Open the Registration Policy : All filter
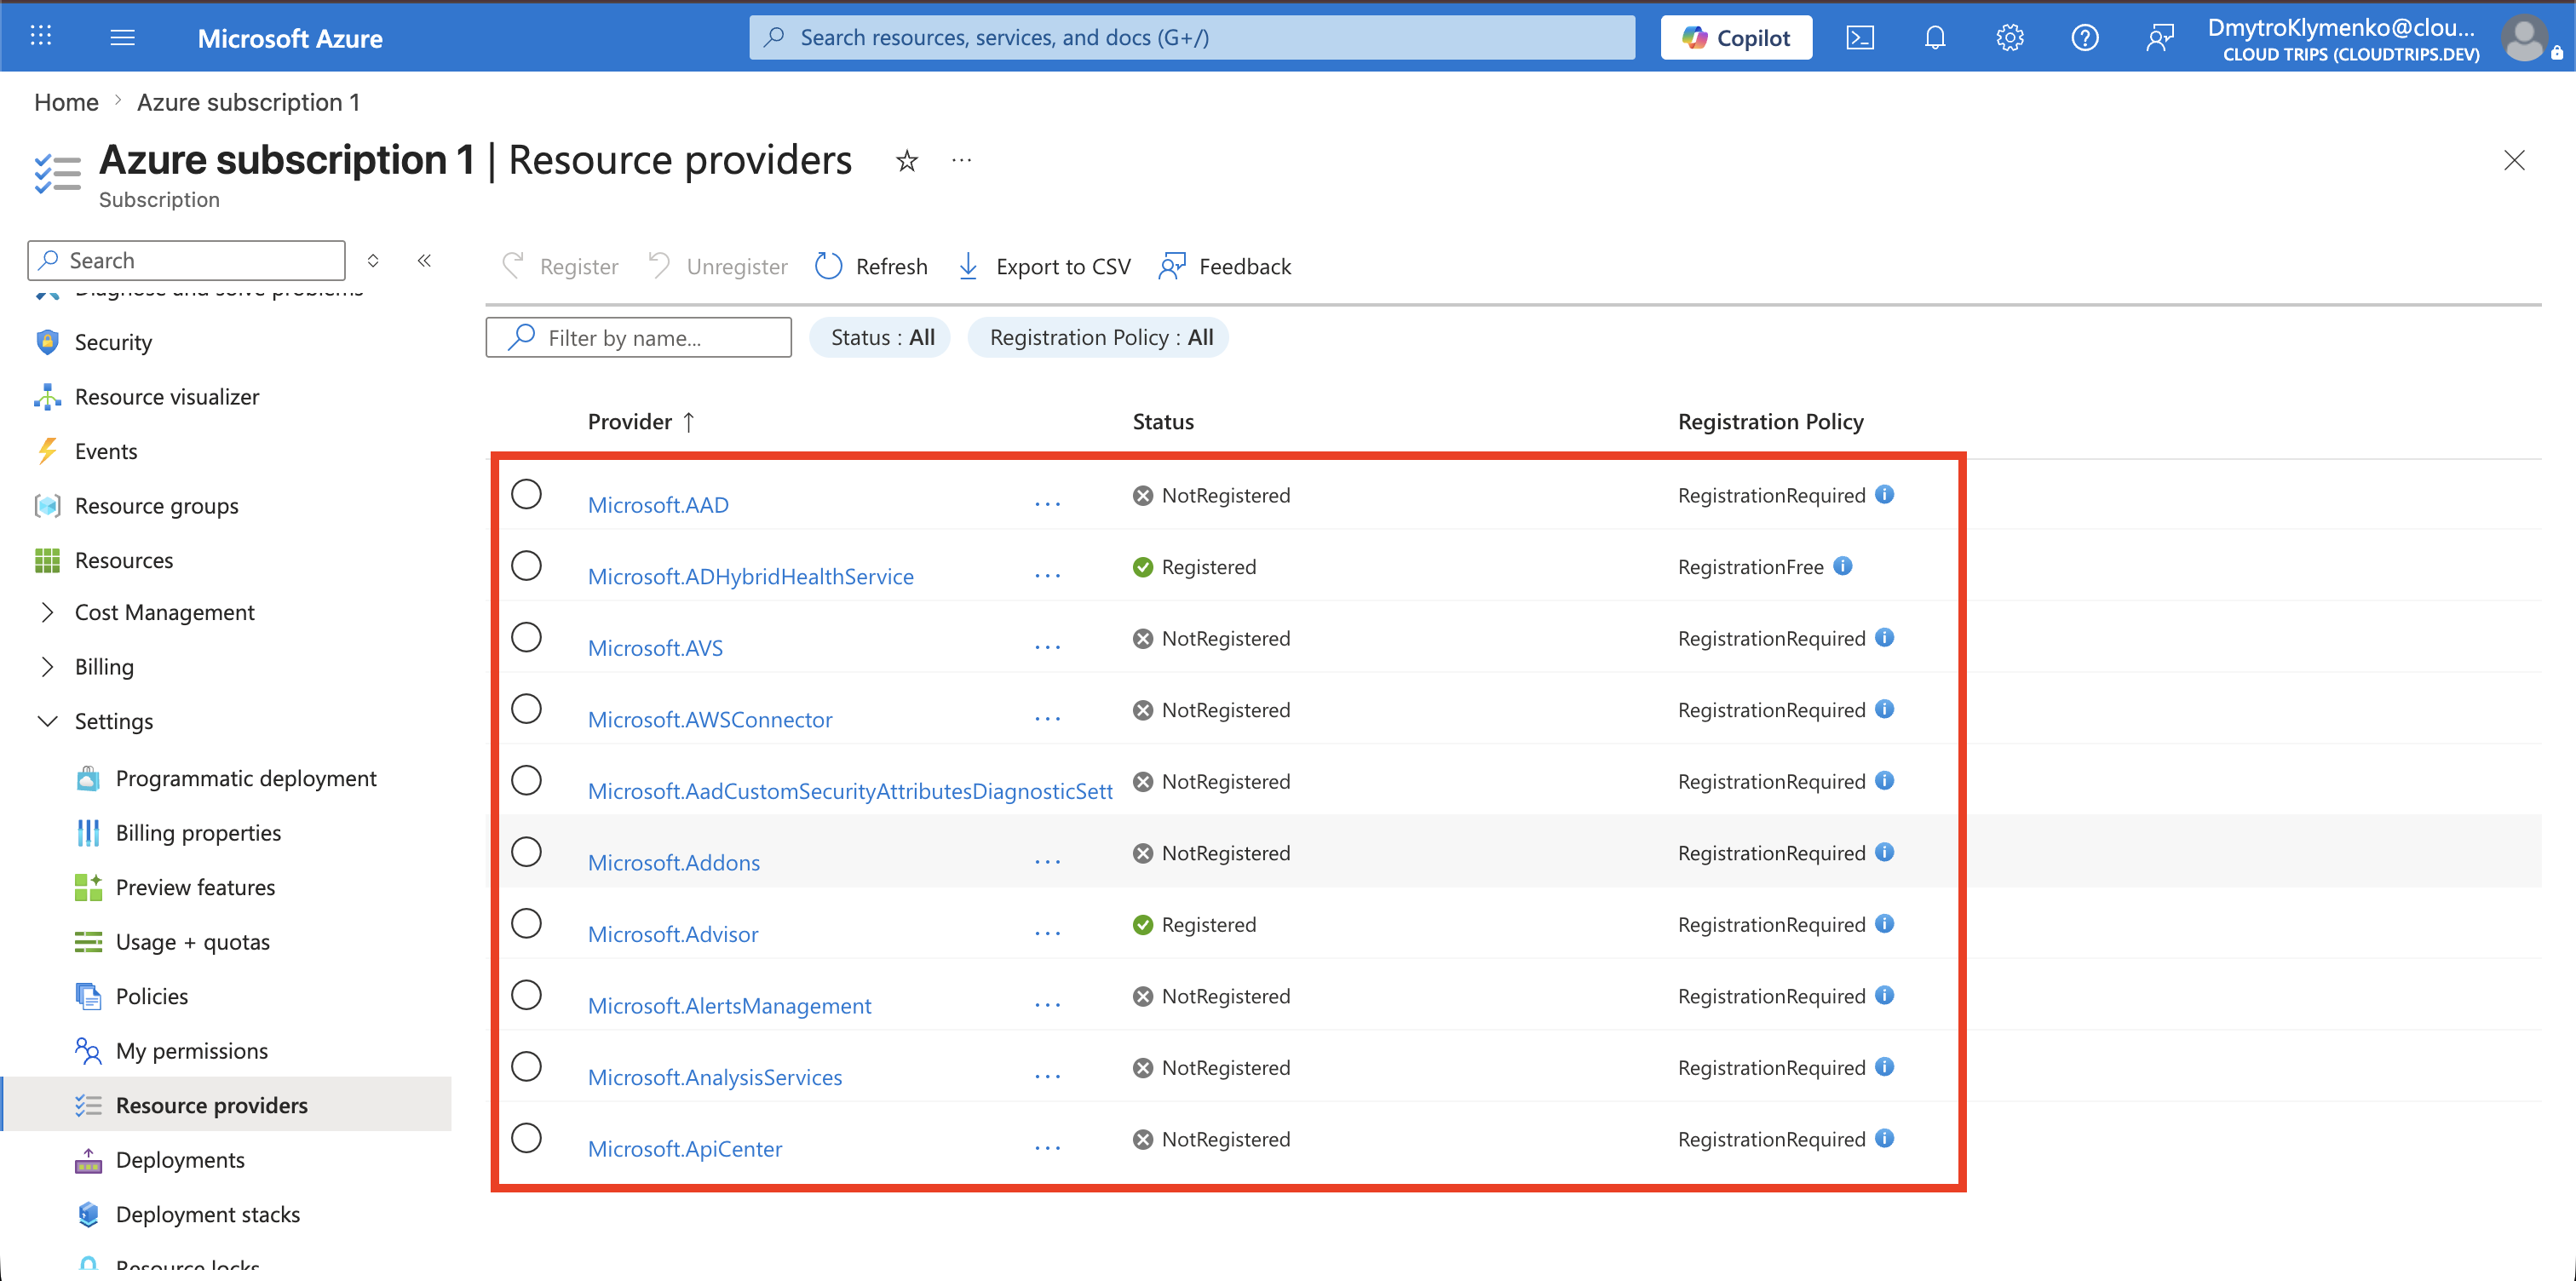This screenshot has height=1281, width=2576. point(1099,338)
